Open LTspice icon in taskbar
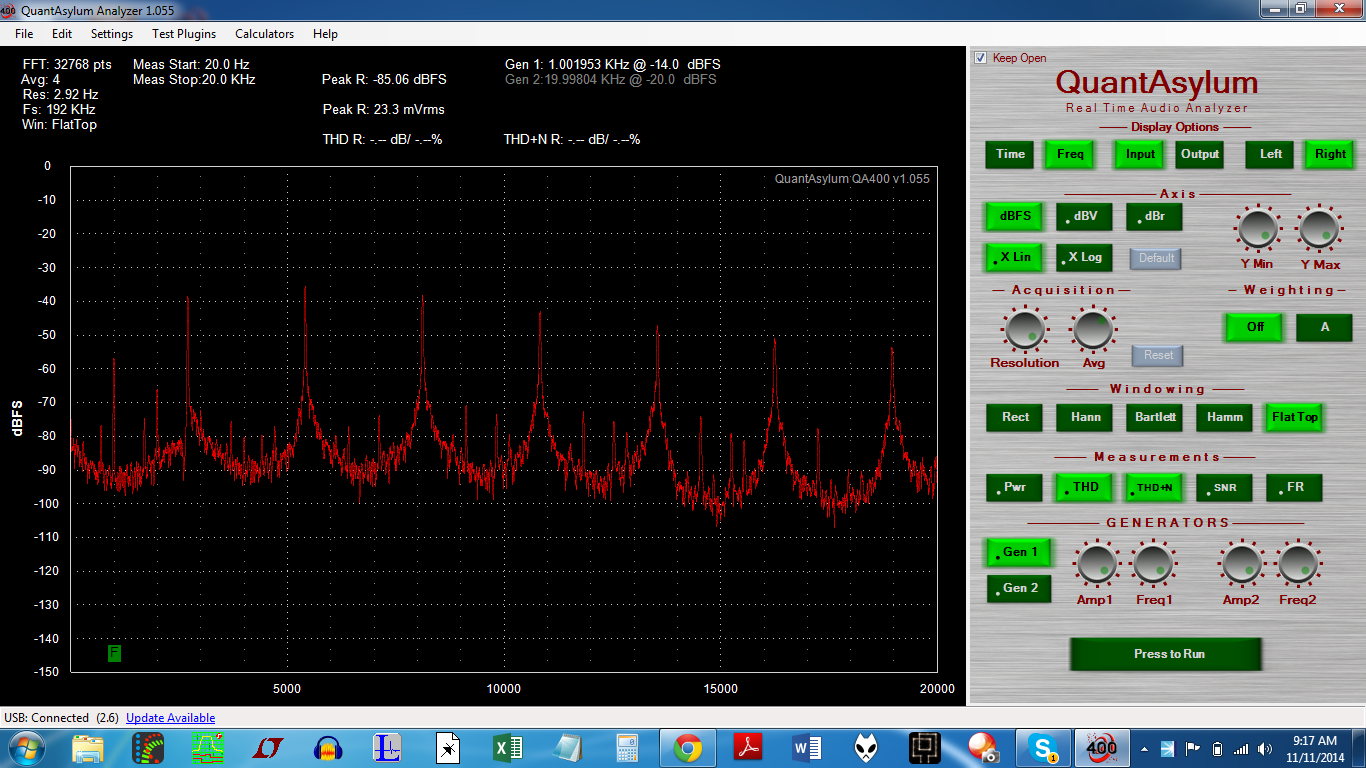This screenshot has height=768, width=1366. [269, 748]
